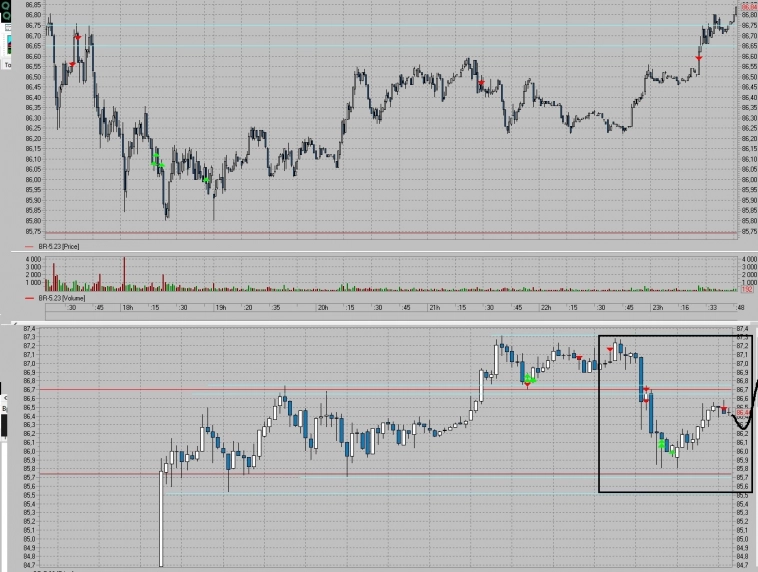Image resolution: width=758 pixels, height=572 pixels.
Task: Select the green buy arrows near 18:15 on the upper chart
Action: click(x=157, y=161)
